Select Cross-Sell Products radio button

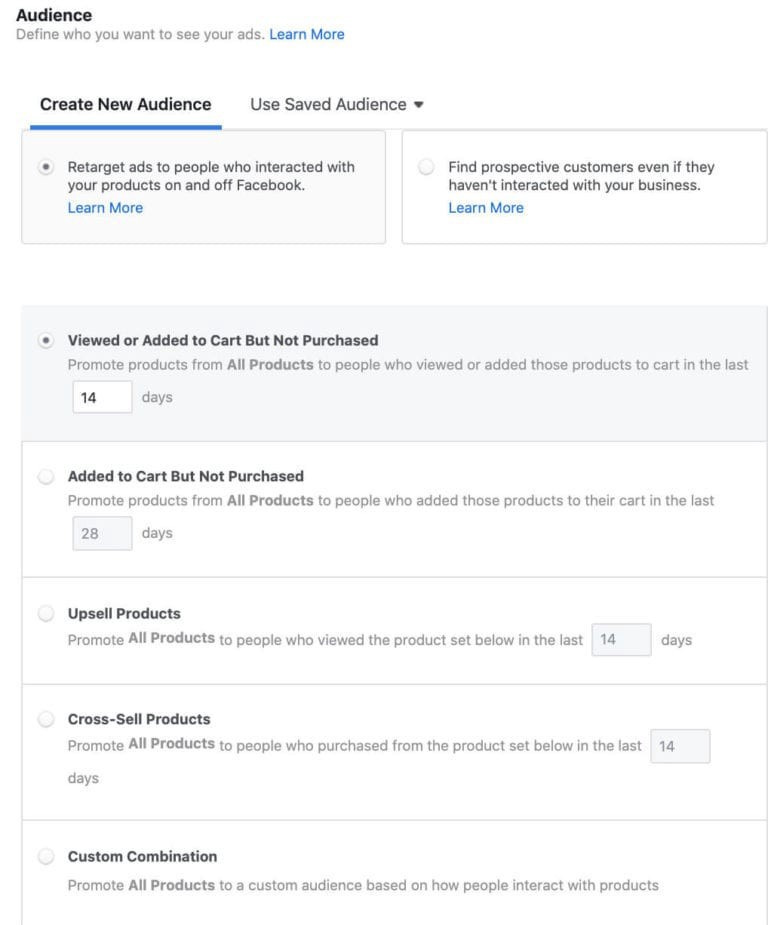[46, 719]
